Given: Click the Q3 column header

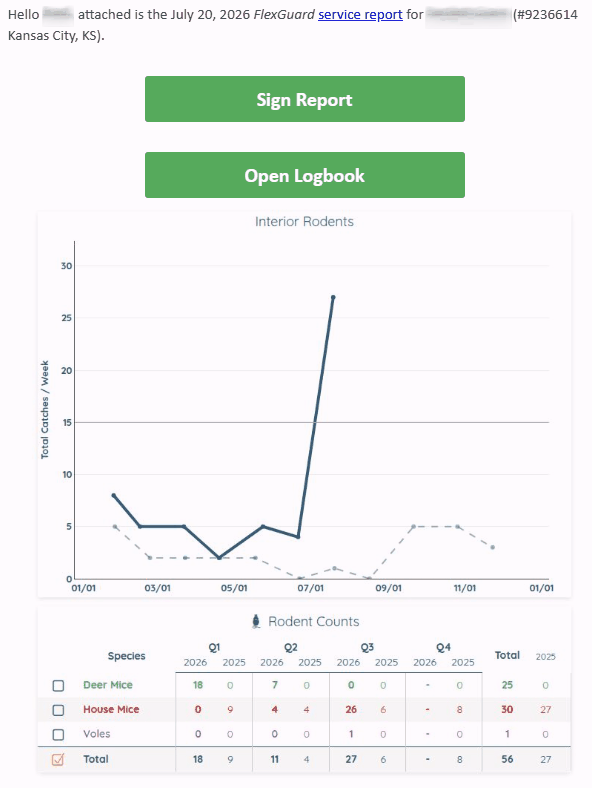Looking at the screenshot, I should (367, 647).
